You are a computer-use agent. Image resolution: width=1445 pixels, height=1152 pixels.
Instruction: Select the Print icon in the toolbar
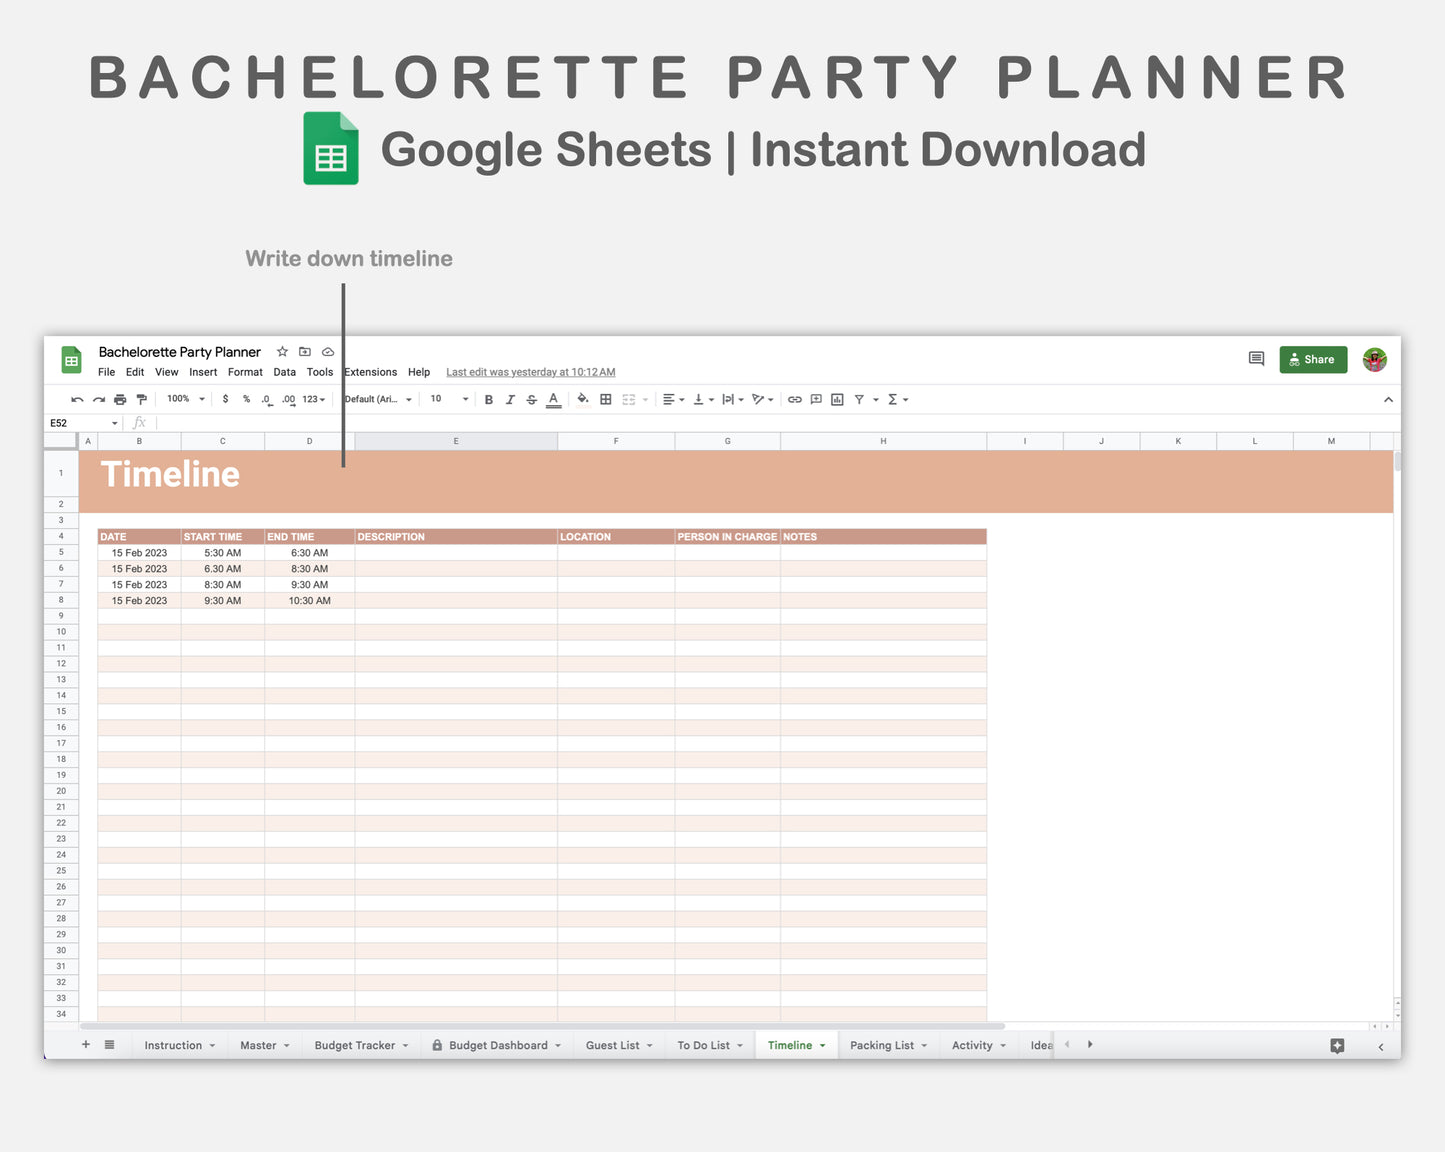pos(119,399)
